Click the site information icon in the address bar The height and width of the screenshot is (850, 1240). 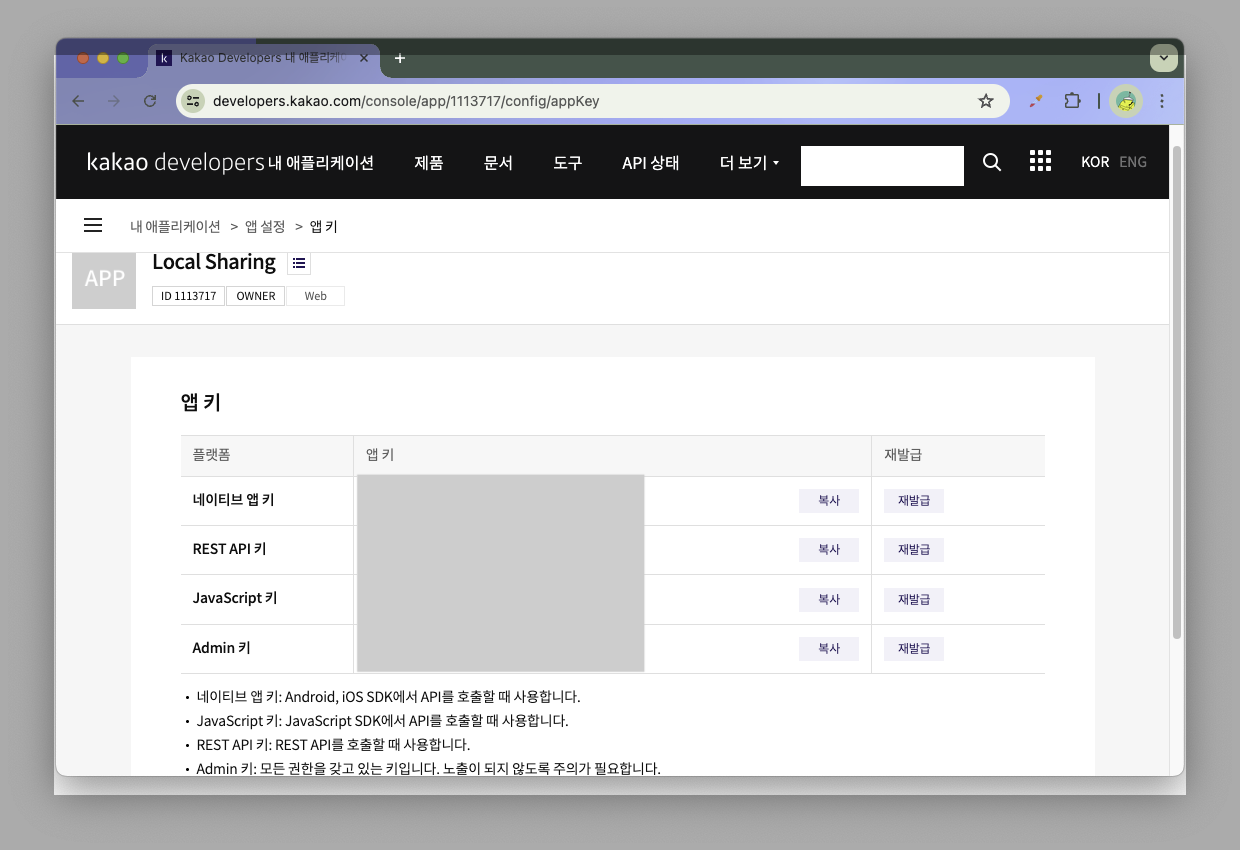193,101
